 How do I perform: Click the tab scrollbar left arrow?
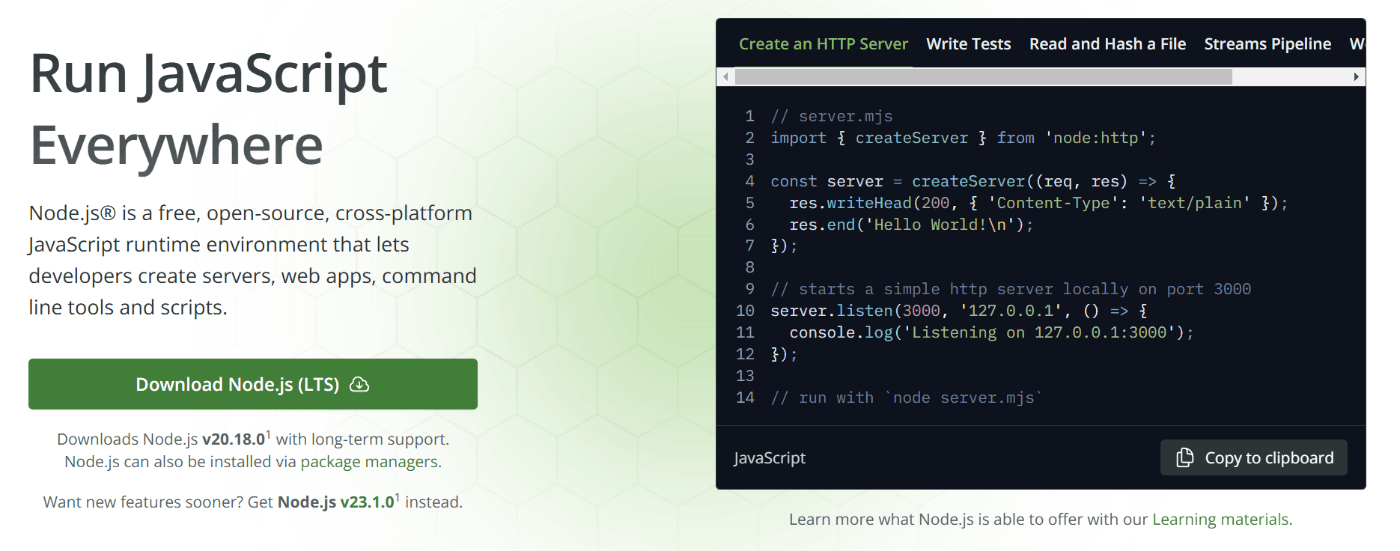click(724, 76)
